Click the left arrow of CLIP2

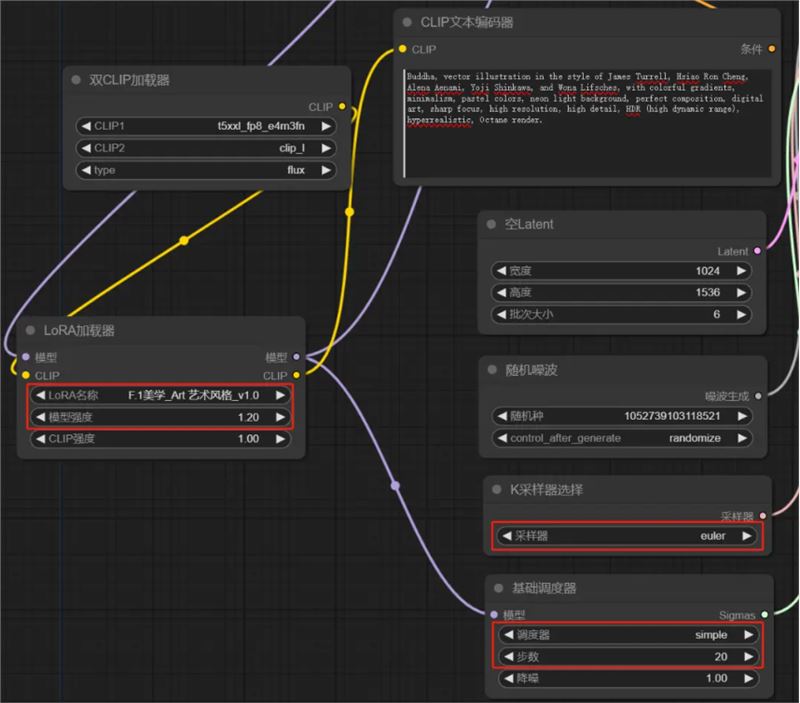(x=86, y=148)
